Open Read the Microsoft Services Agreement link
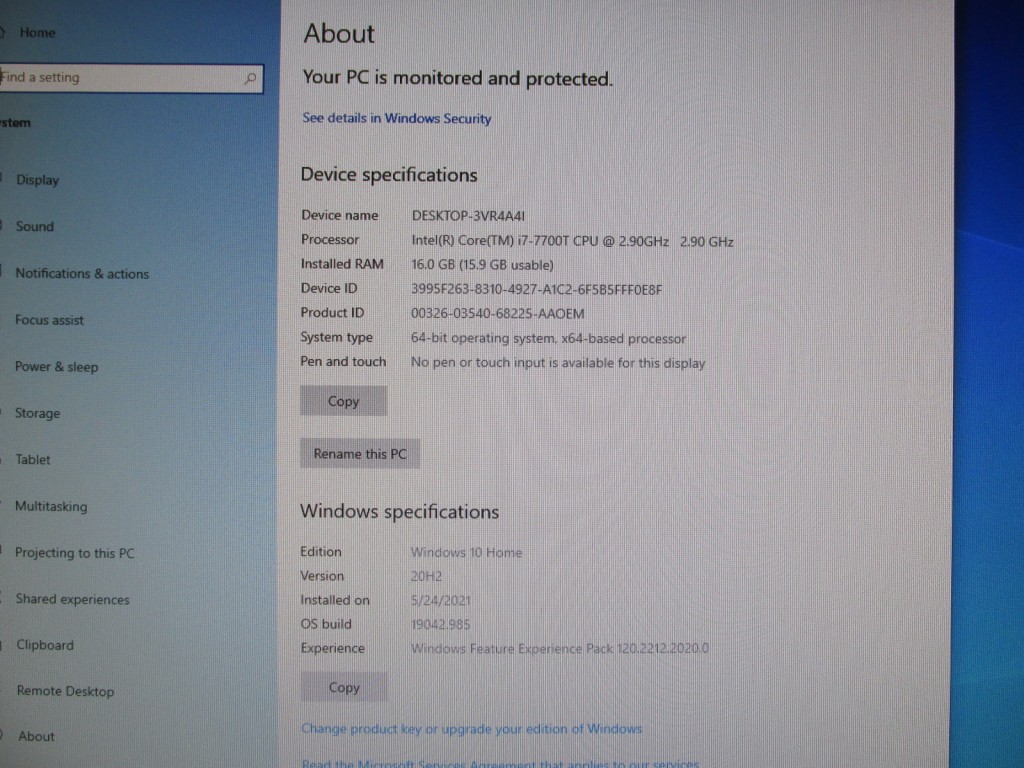Image resolution: width=1024 pixels, height=768 pixels. tap(500, 763)
